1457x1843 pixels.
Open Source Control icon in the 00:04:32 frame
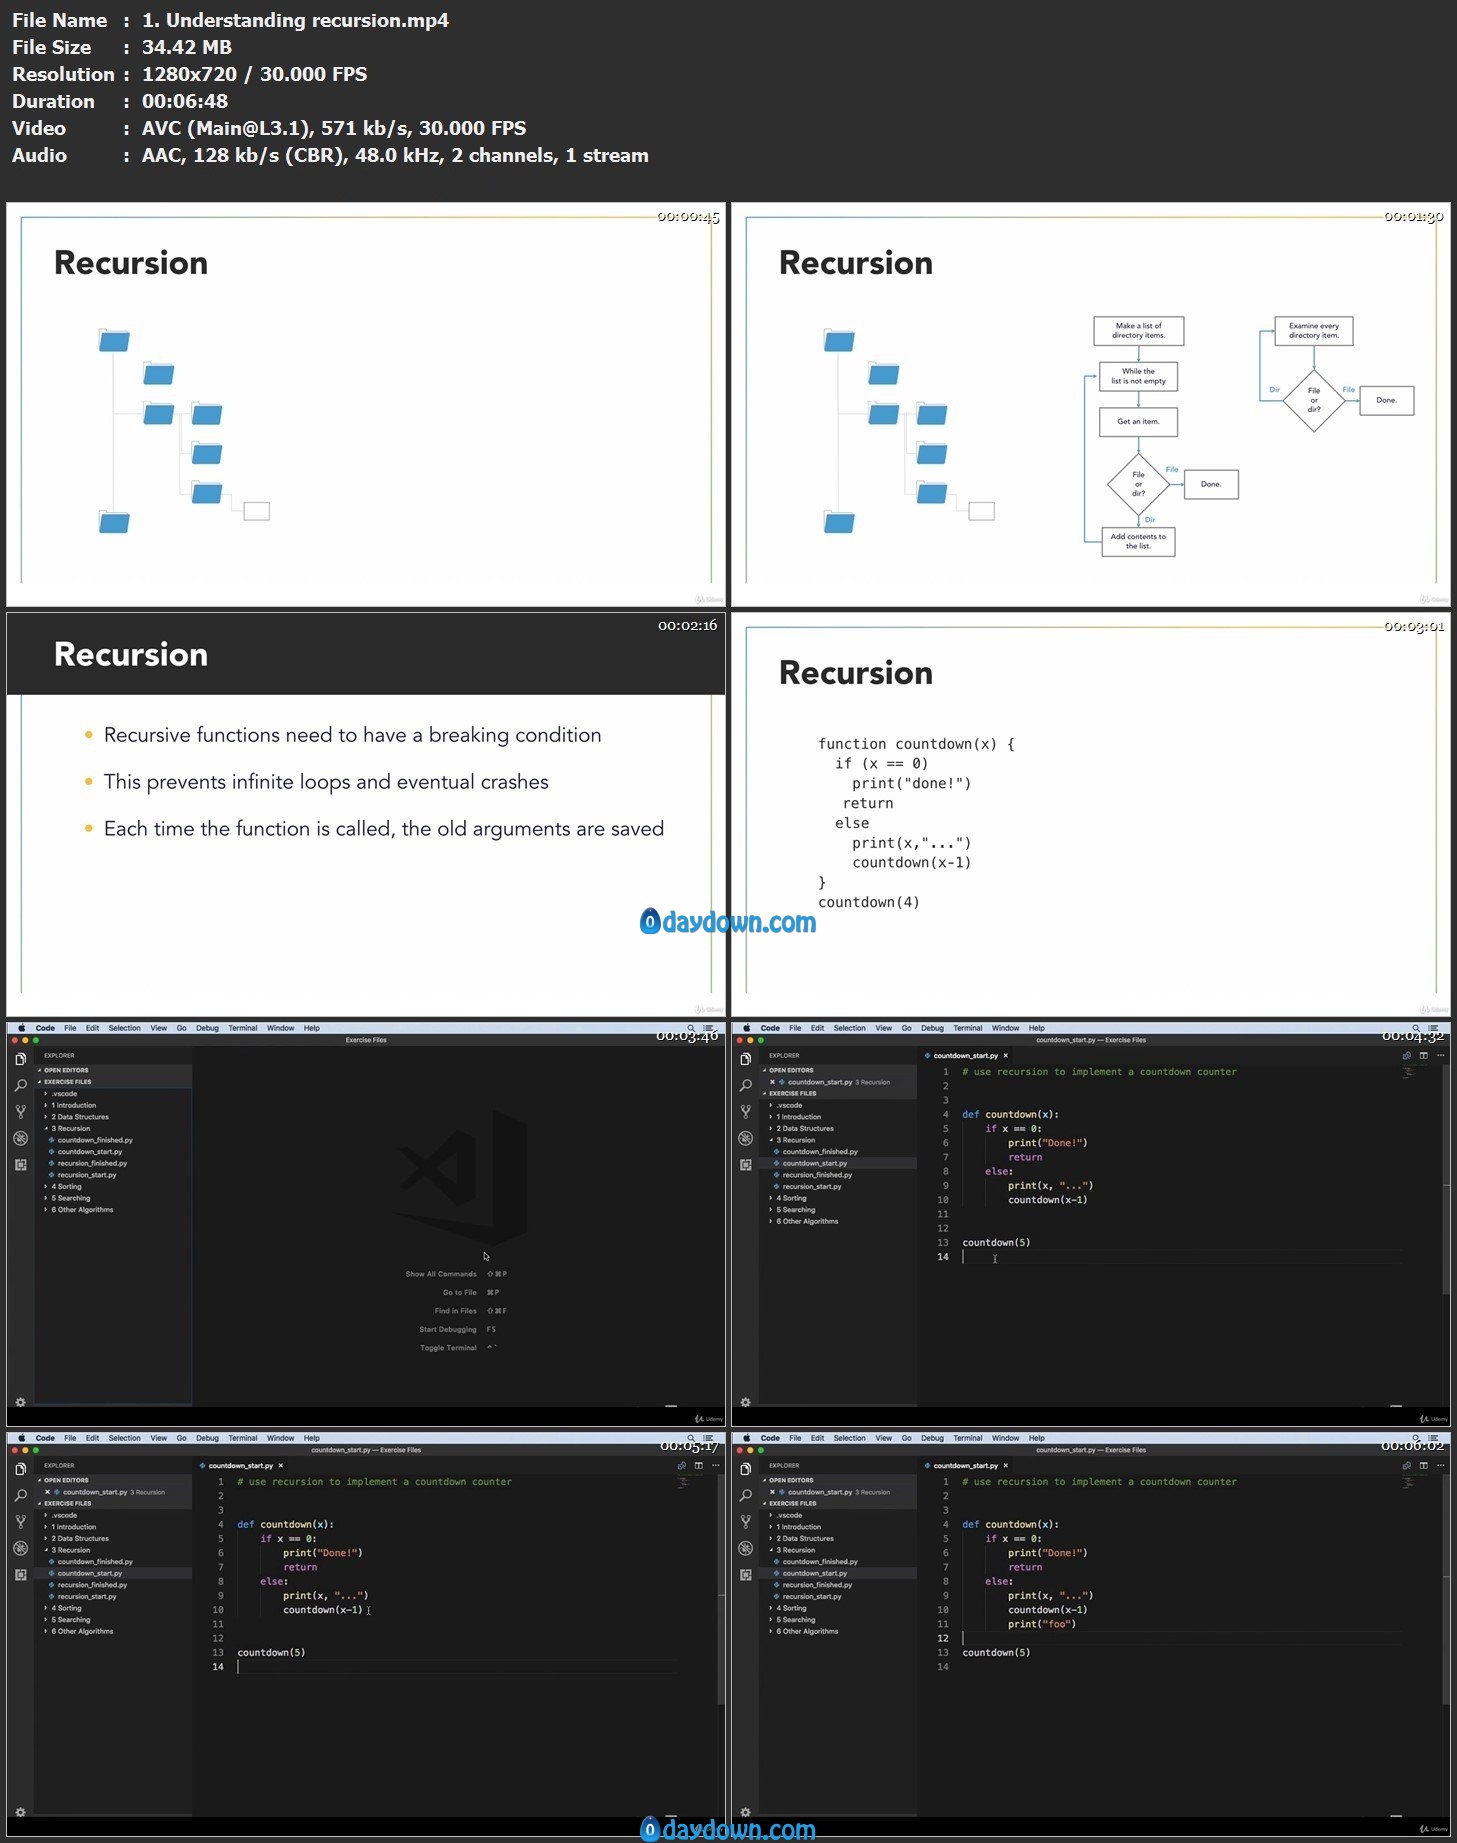pyautogui.click(x=745, y=1111)
